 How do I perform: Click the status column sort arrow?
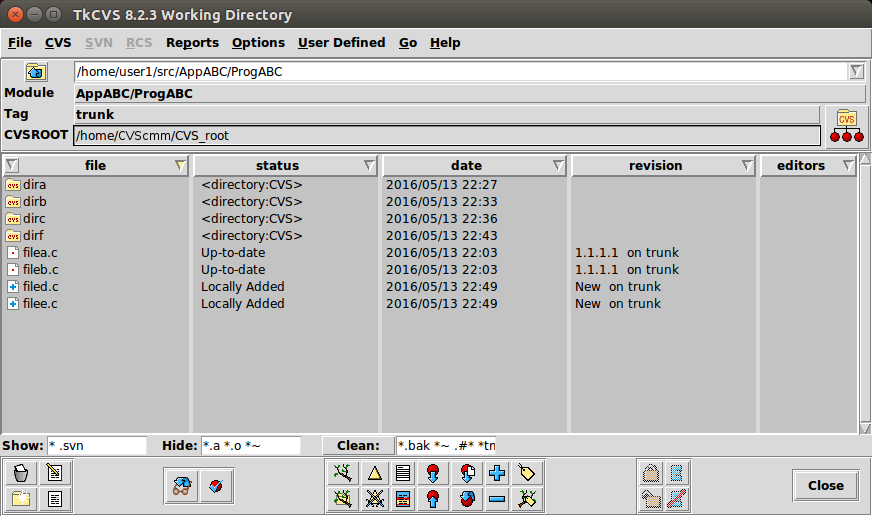coord(368,166)
